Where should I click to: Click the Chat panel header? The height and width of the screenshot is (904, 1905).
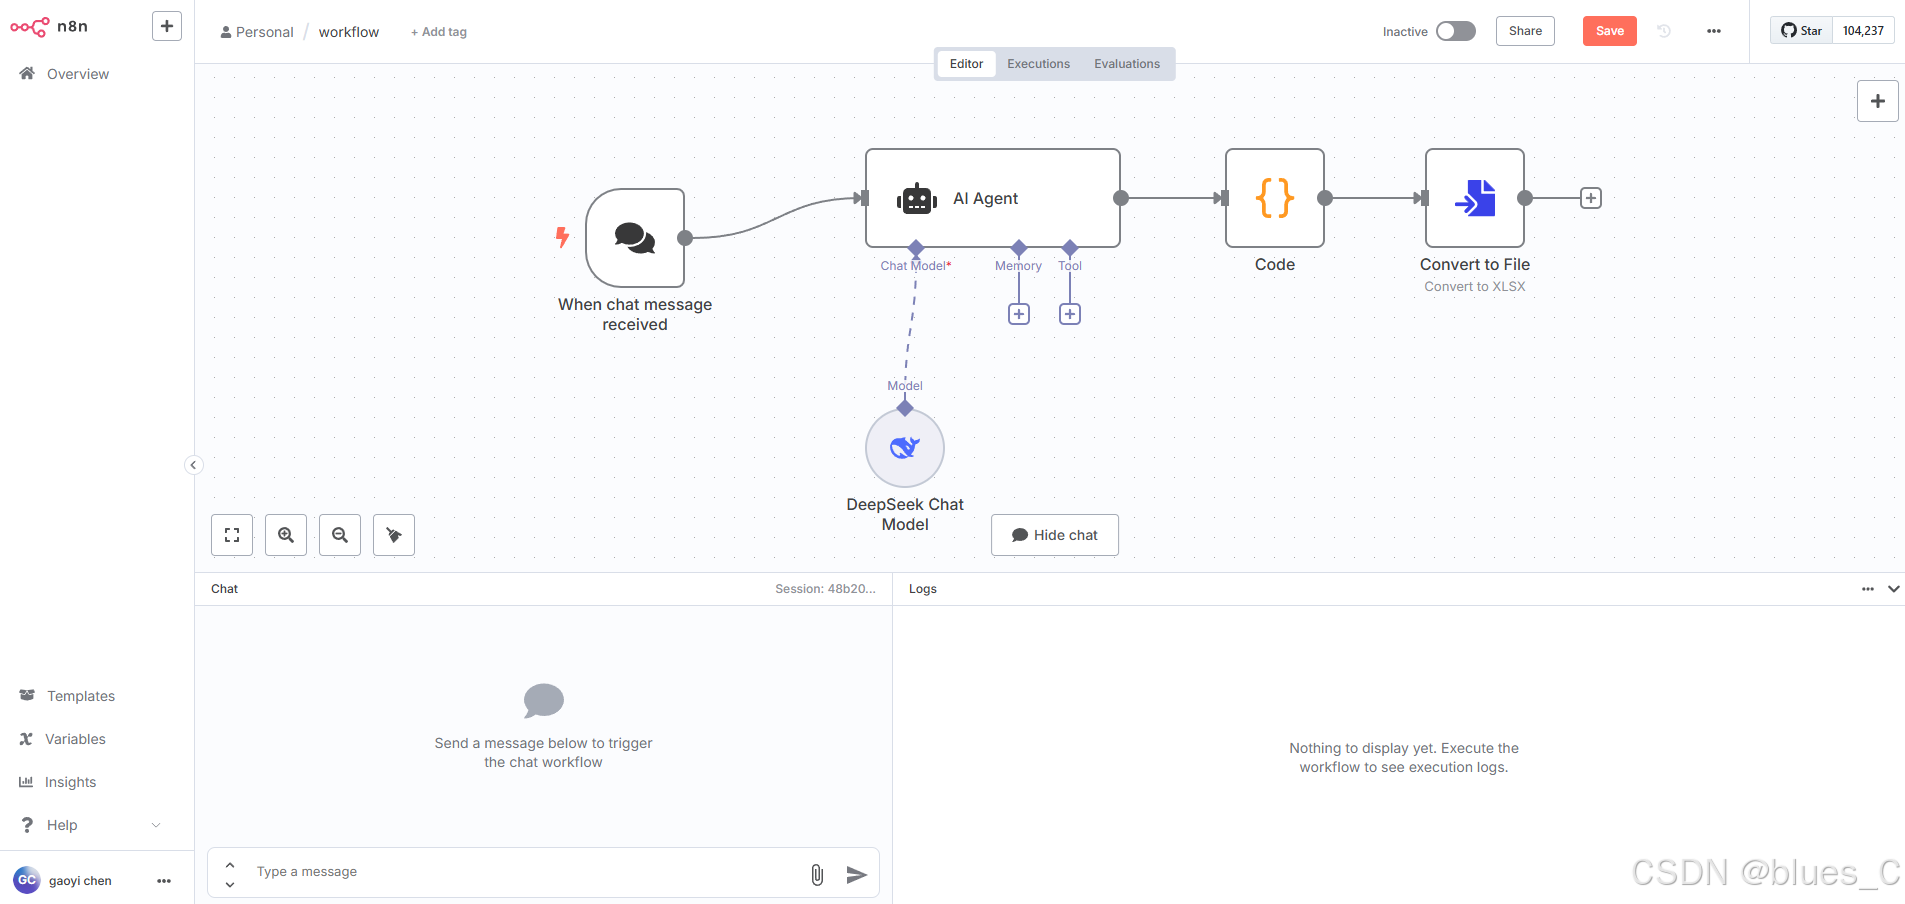click(x=225, y=589)
